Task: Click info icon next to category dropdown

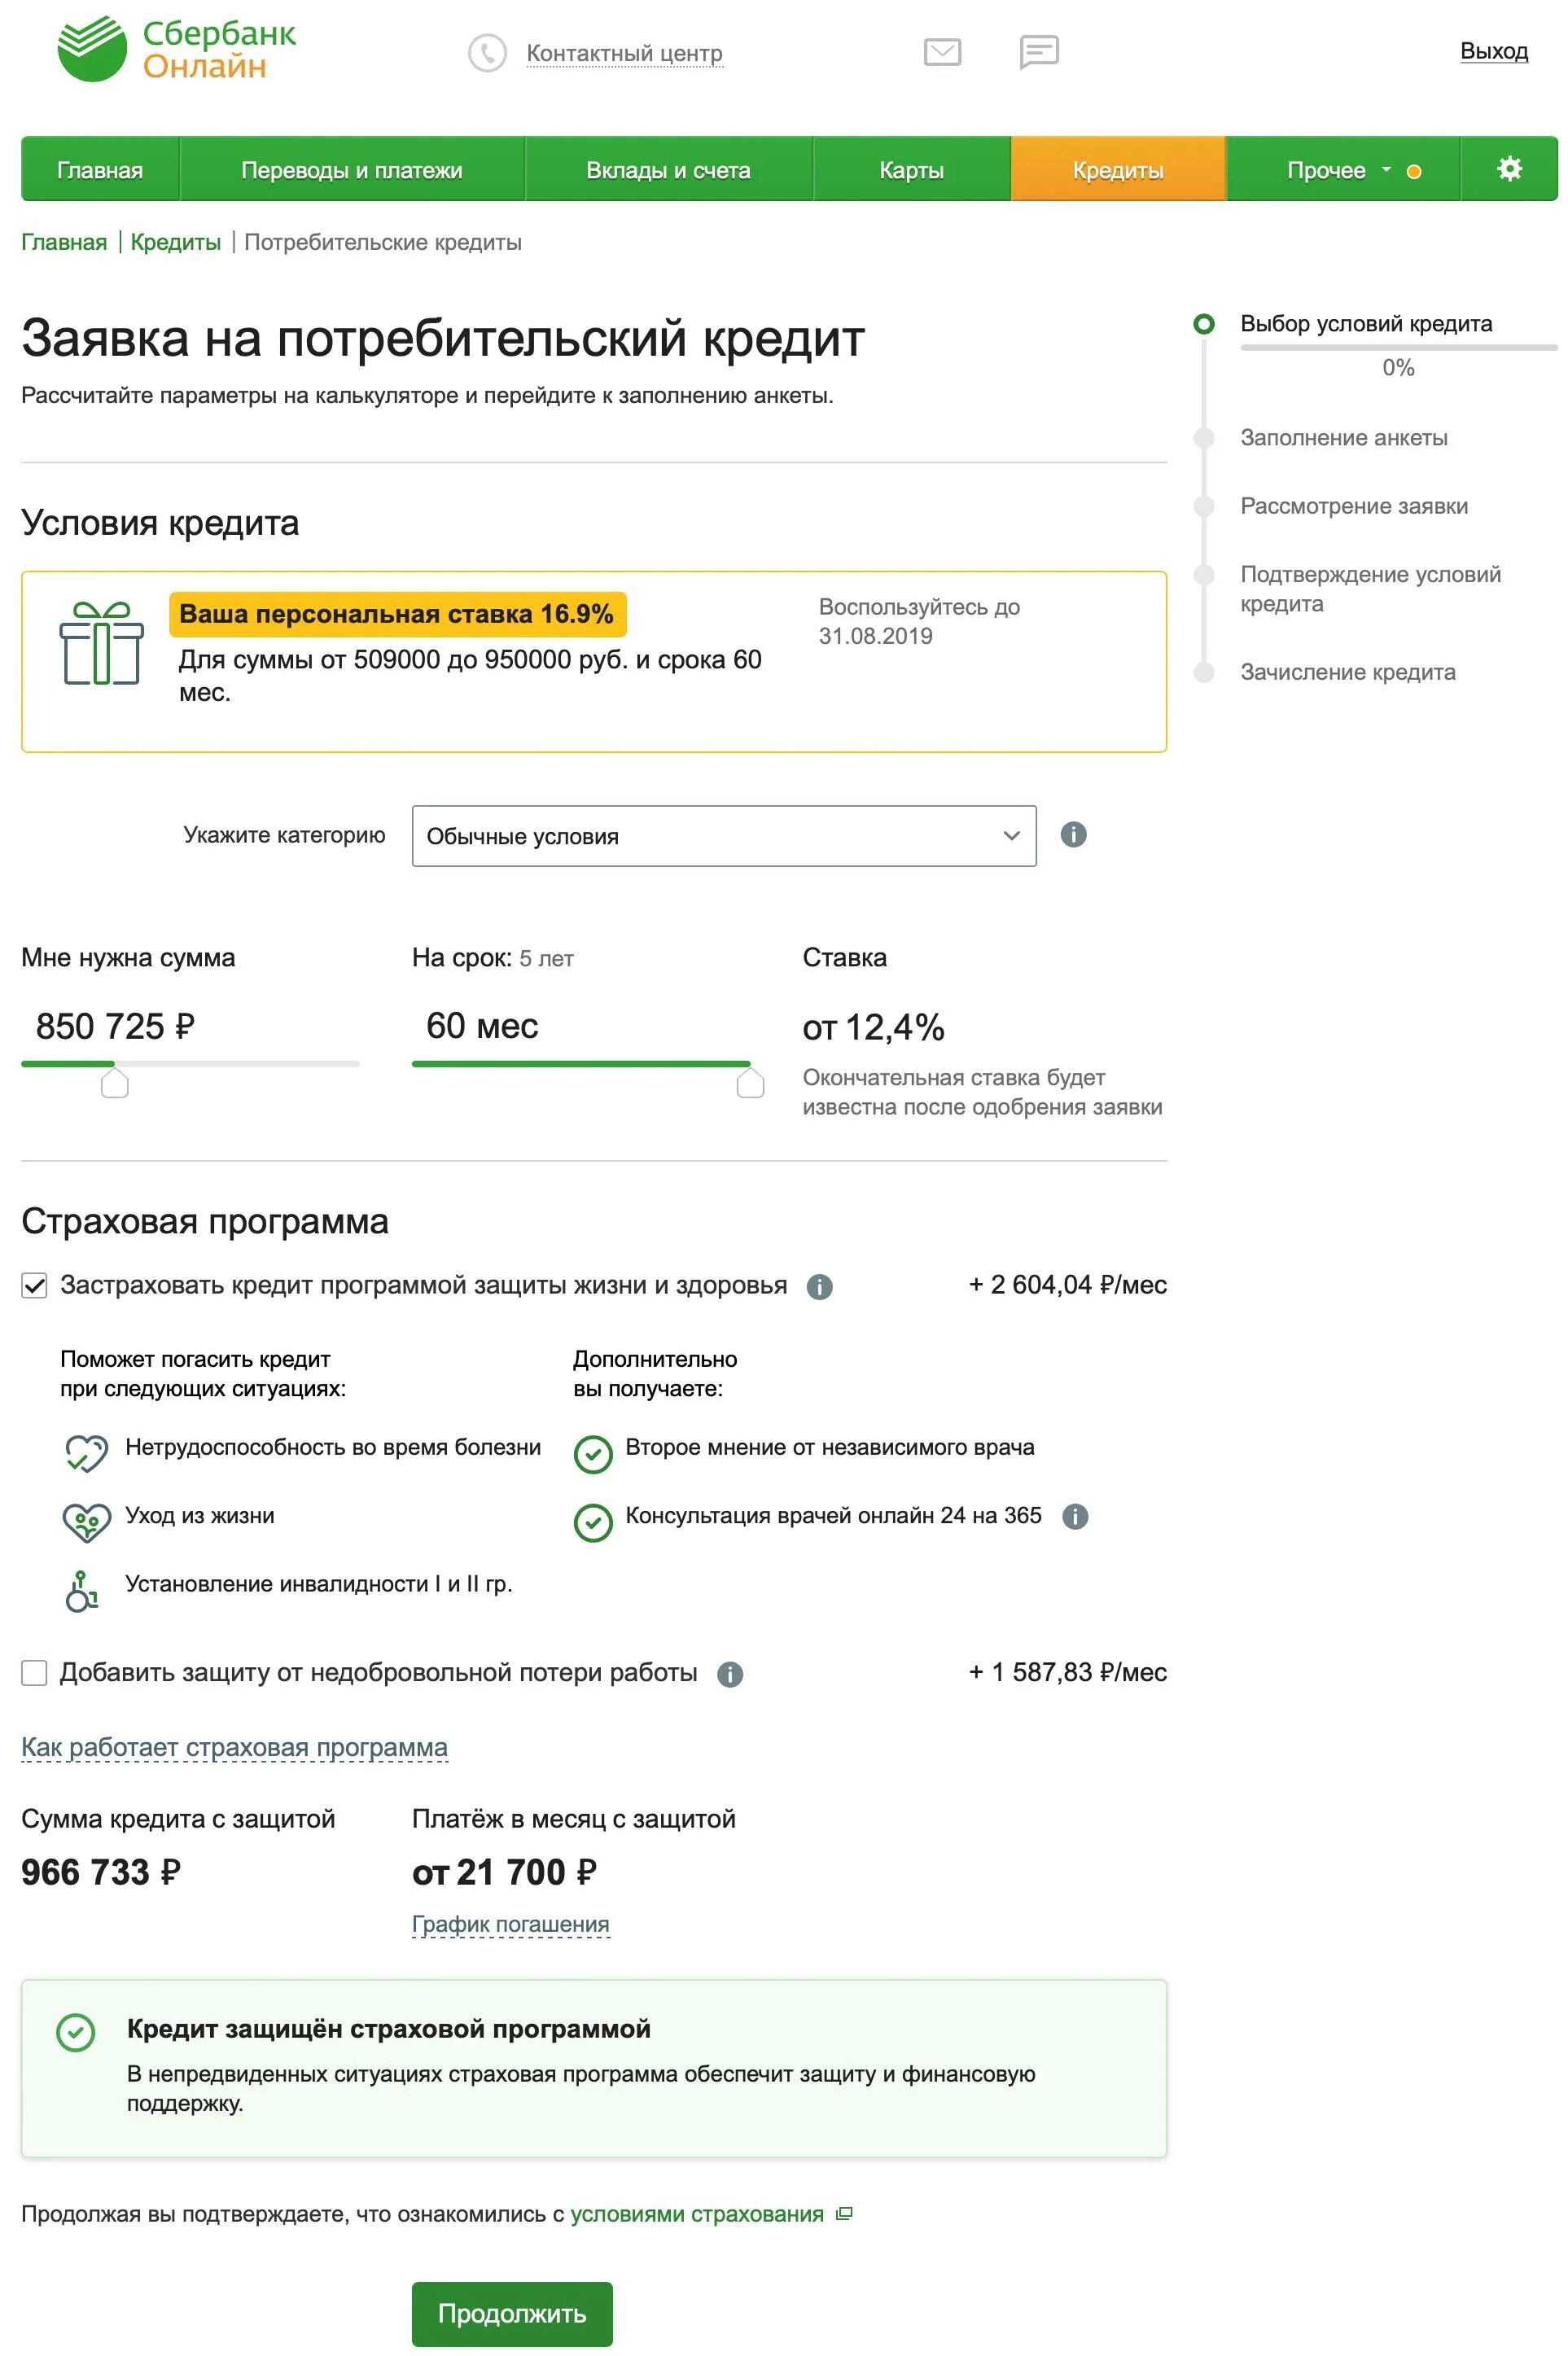Action: pyautogui.click(x=1073, y=834)
